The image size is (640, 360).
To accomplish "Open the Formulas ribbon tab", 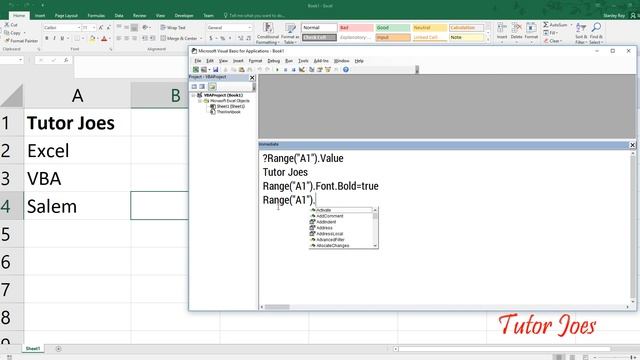I will point(96,16).
